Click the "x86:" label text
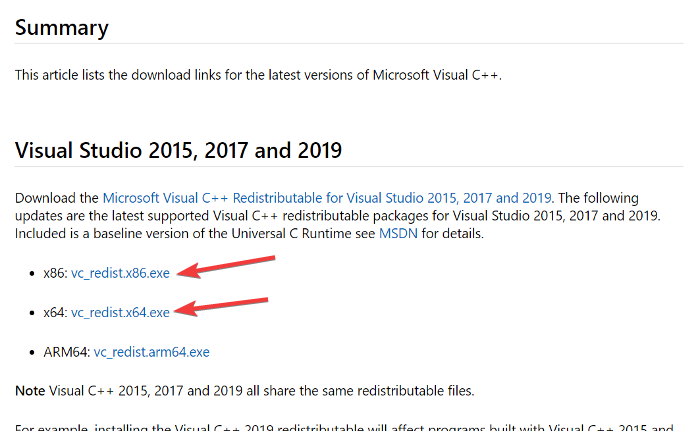This screenshot has height=431, width=700. tap(51, 273)
